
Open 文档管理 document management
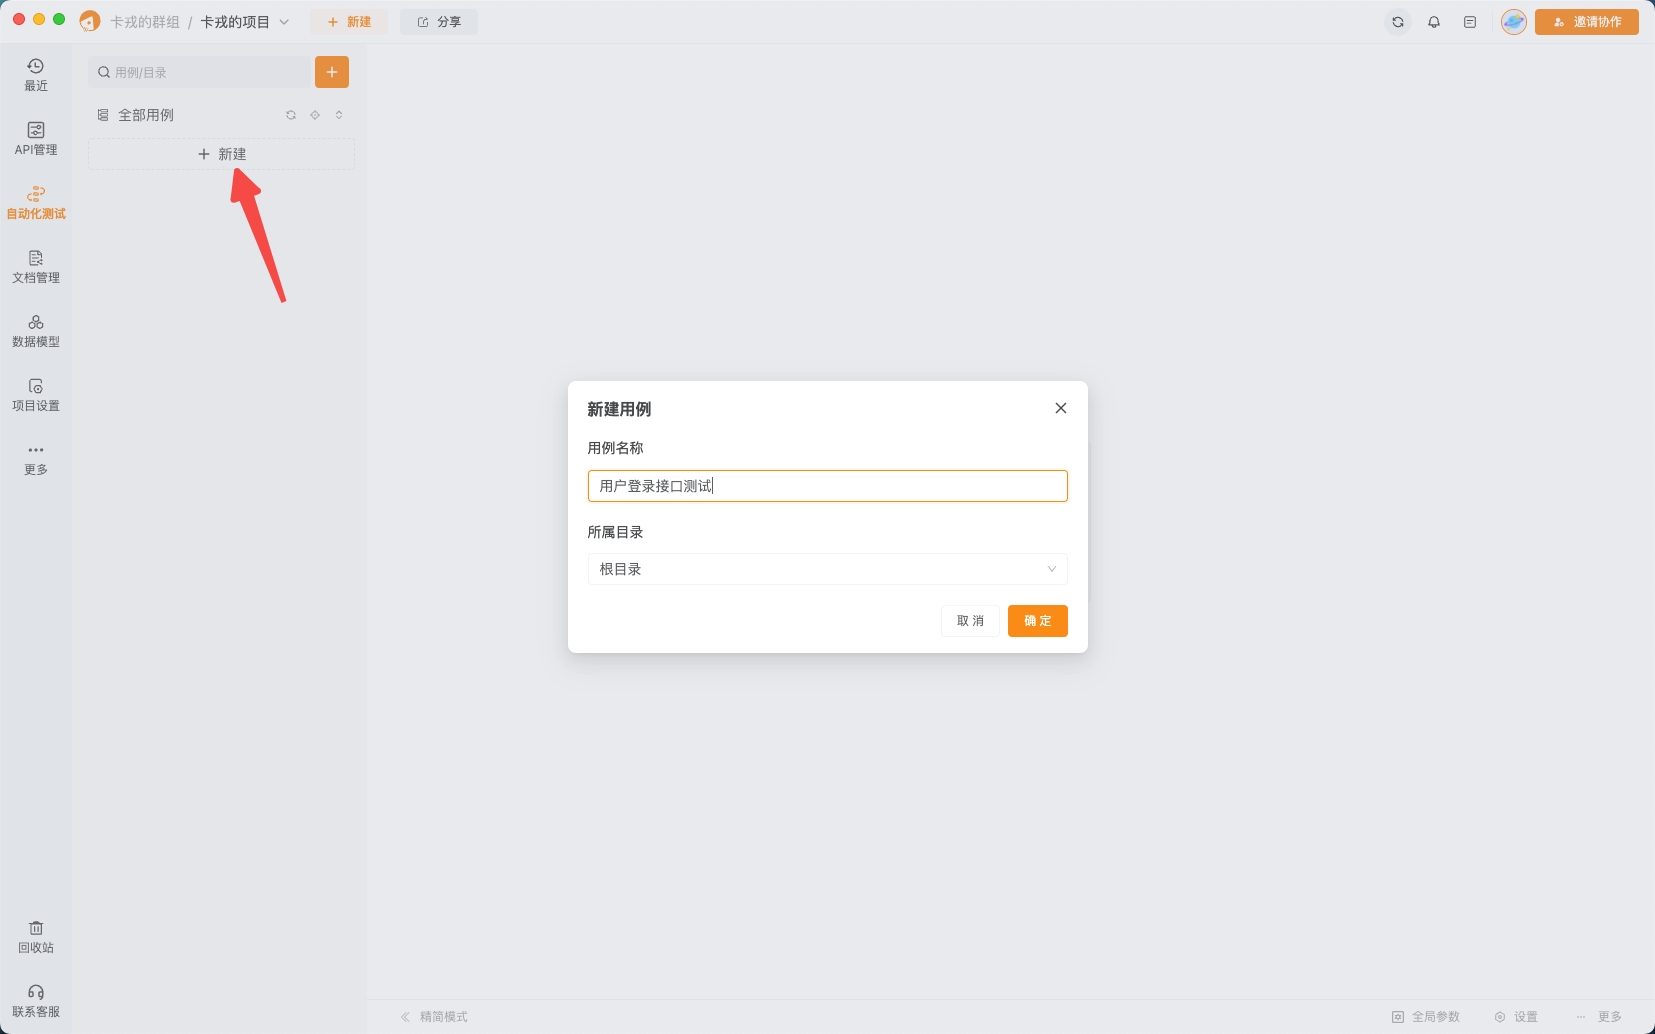point(36,266)
